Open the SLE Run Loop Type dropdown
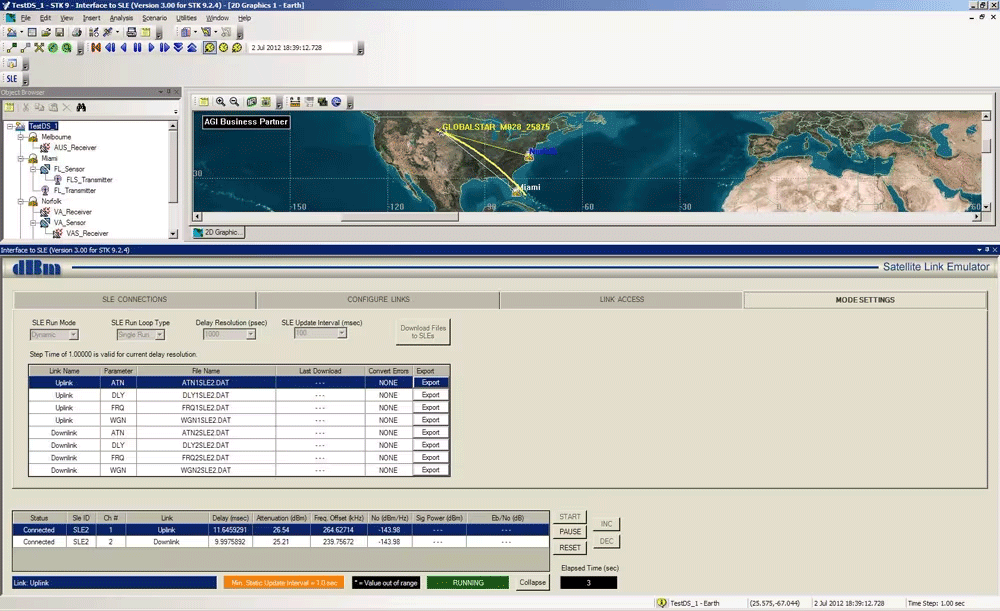1000x611 pixels. coord(159,334)
